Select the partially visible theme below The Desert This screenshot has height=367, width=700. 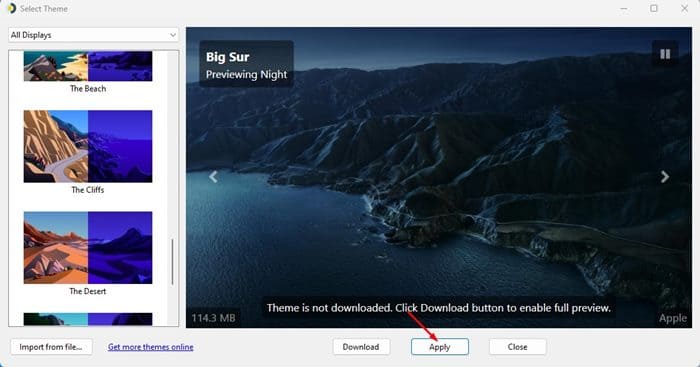pyautogui.click(x=88, y=319)
